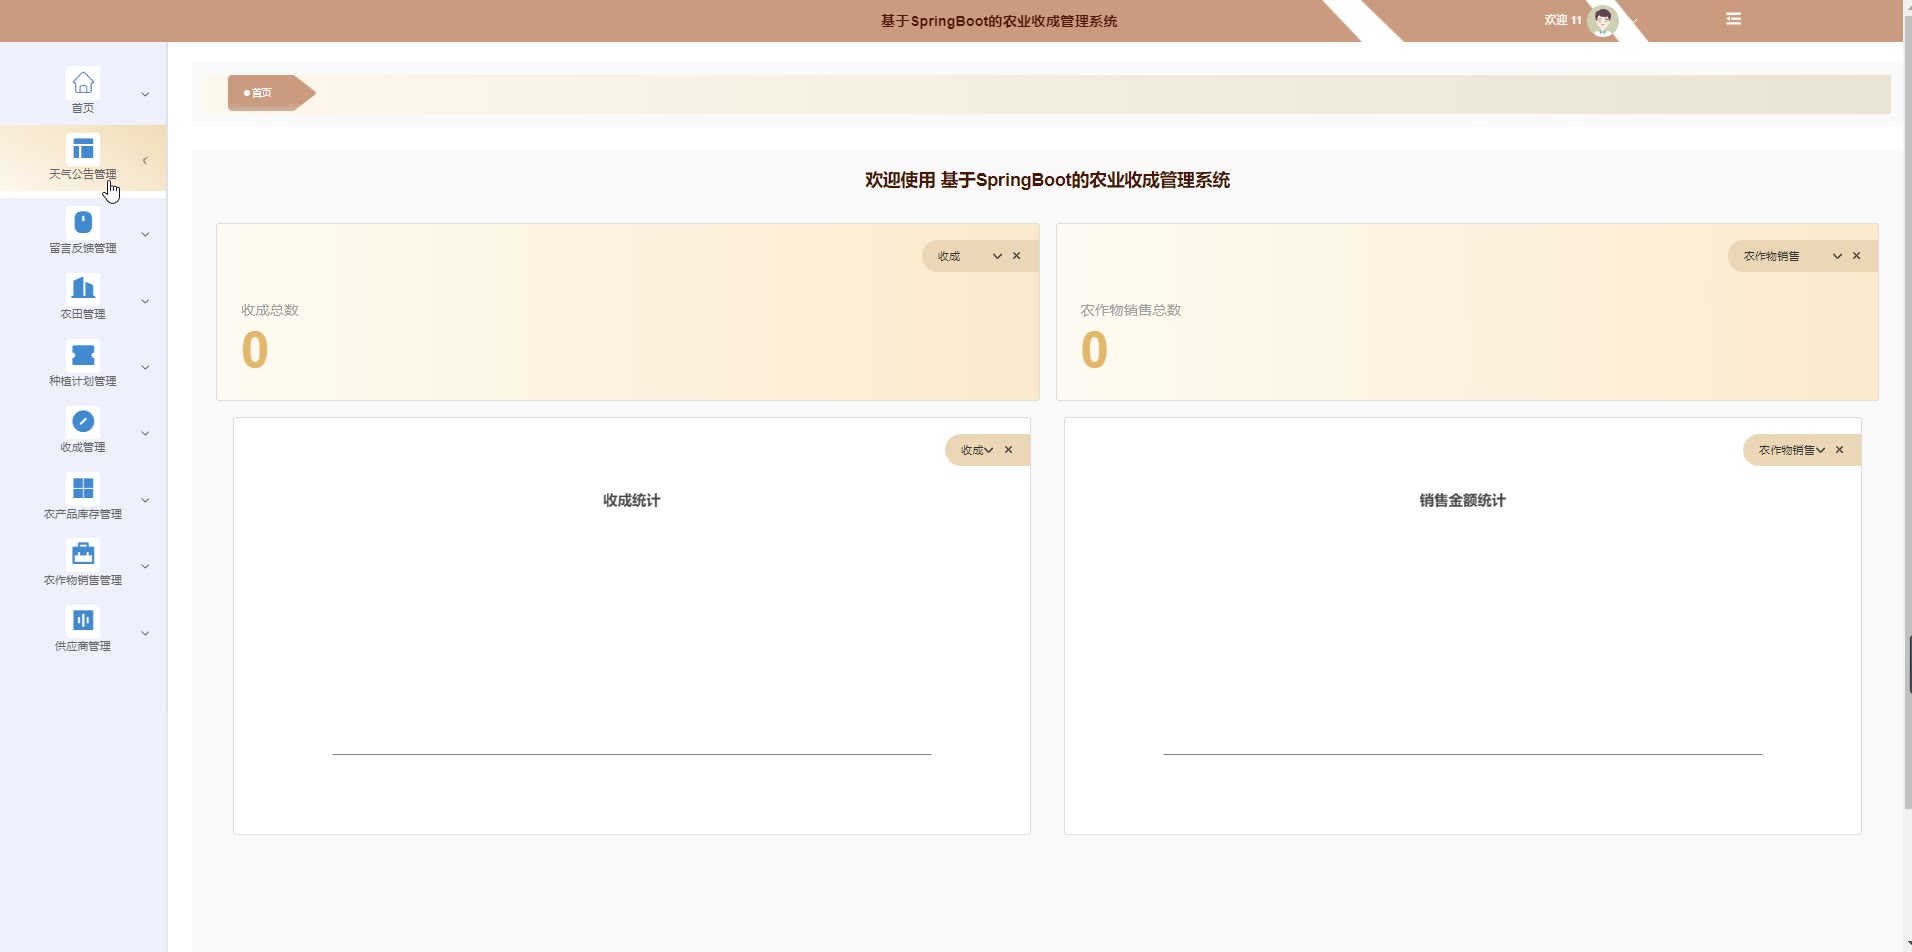The width and height of the screenshot is (1912, 952).
Task: Click the header system title text
Action: (x=999, y=21)
